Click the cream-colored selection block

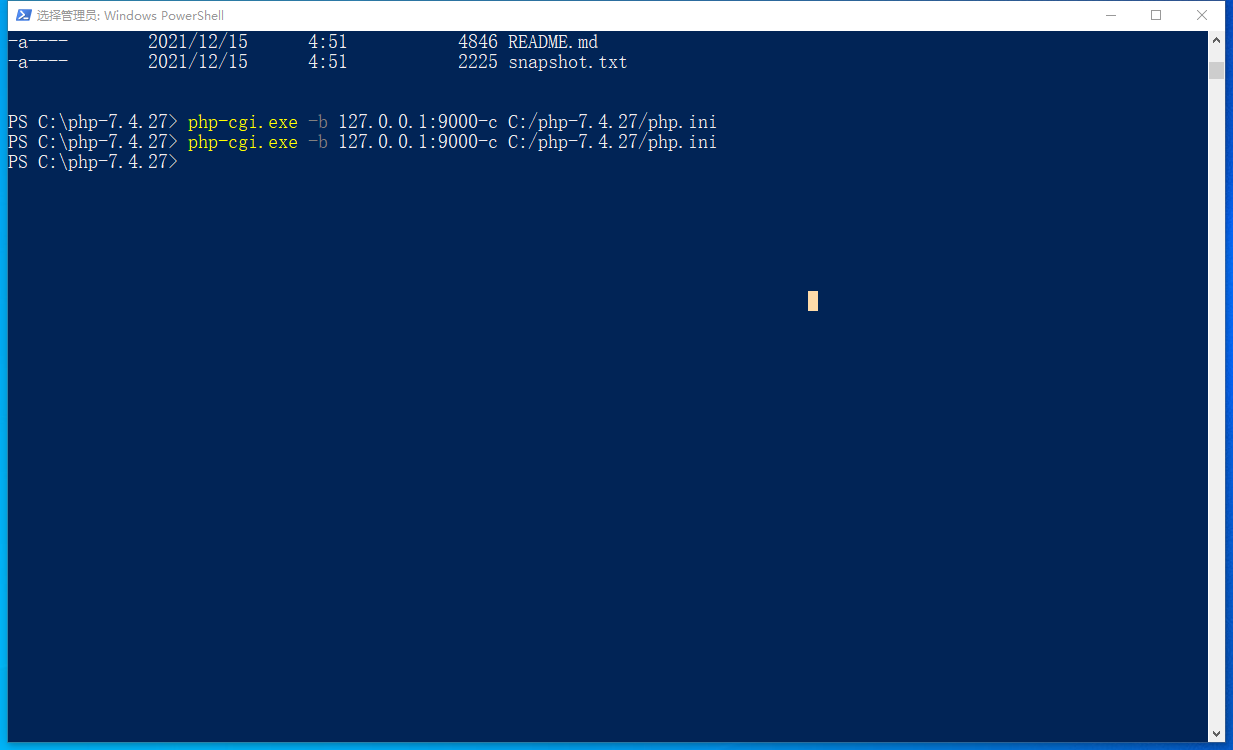813,301
